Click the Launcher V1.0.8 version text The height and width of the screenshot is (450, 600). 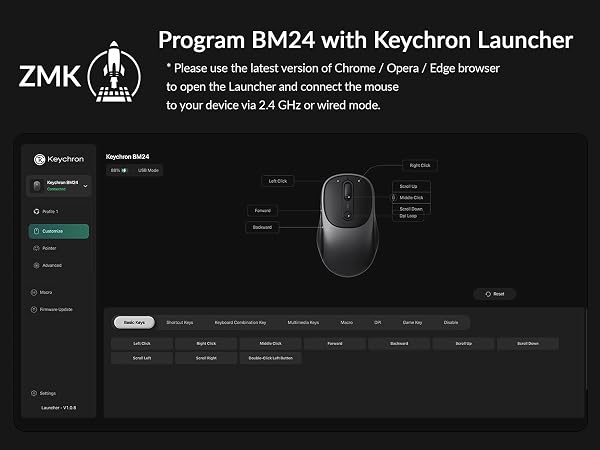click(59, 408)
